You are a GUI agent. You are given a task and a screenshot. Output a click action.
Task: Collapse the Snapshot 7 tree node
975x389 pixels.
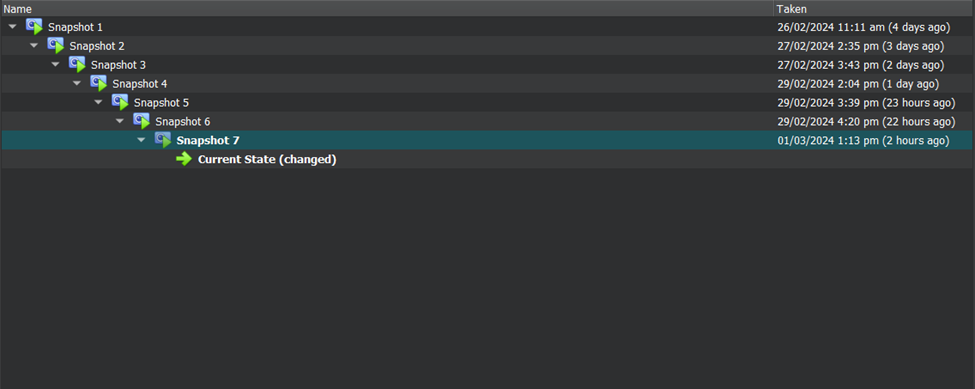coord(141,140)
